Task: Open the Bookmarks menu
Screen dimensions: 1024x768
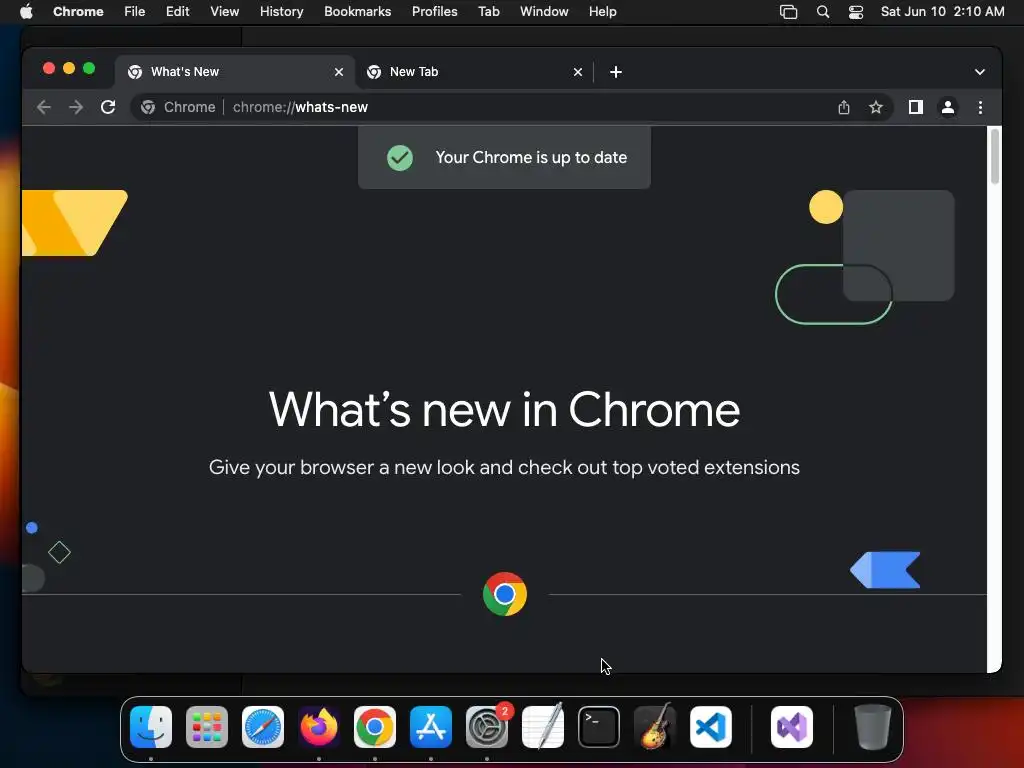Action: 358,12
